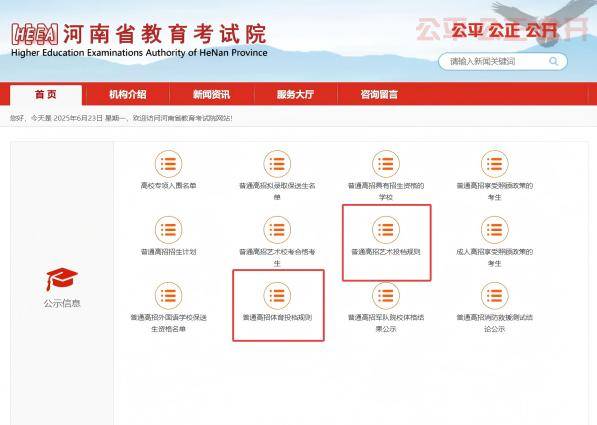The height and width of the screenshot is (425, 597).
Task: Click the search magnifier icon
Action: click(554, 61)
